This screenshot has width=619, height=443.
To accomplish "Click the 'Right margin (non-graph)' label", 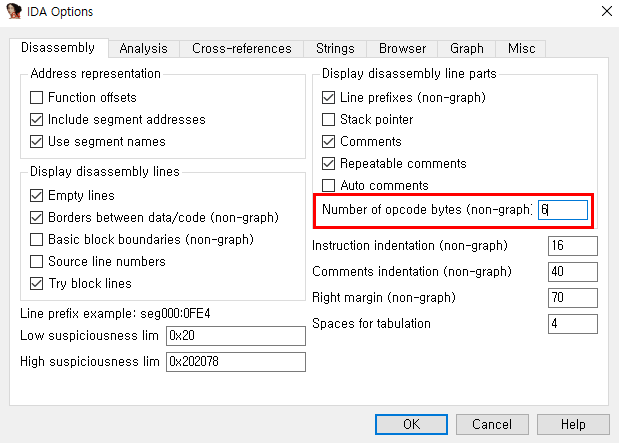I will pos(384,297).
